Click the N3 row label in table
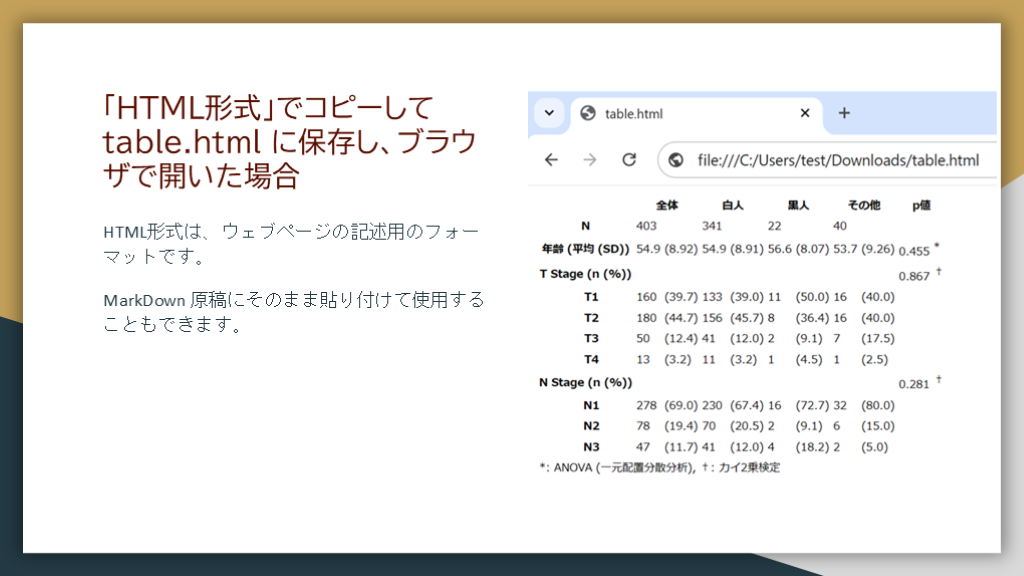Viewport: 1024px width, 576px height. tap(591, 447)
